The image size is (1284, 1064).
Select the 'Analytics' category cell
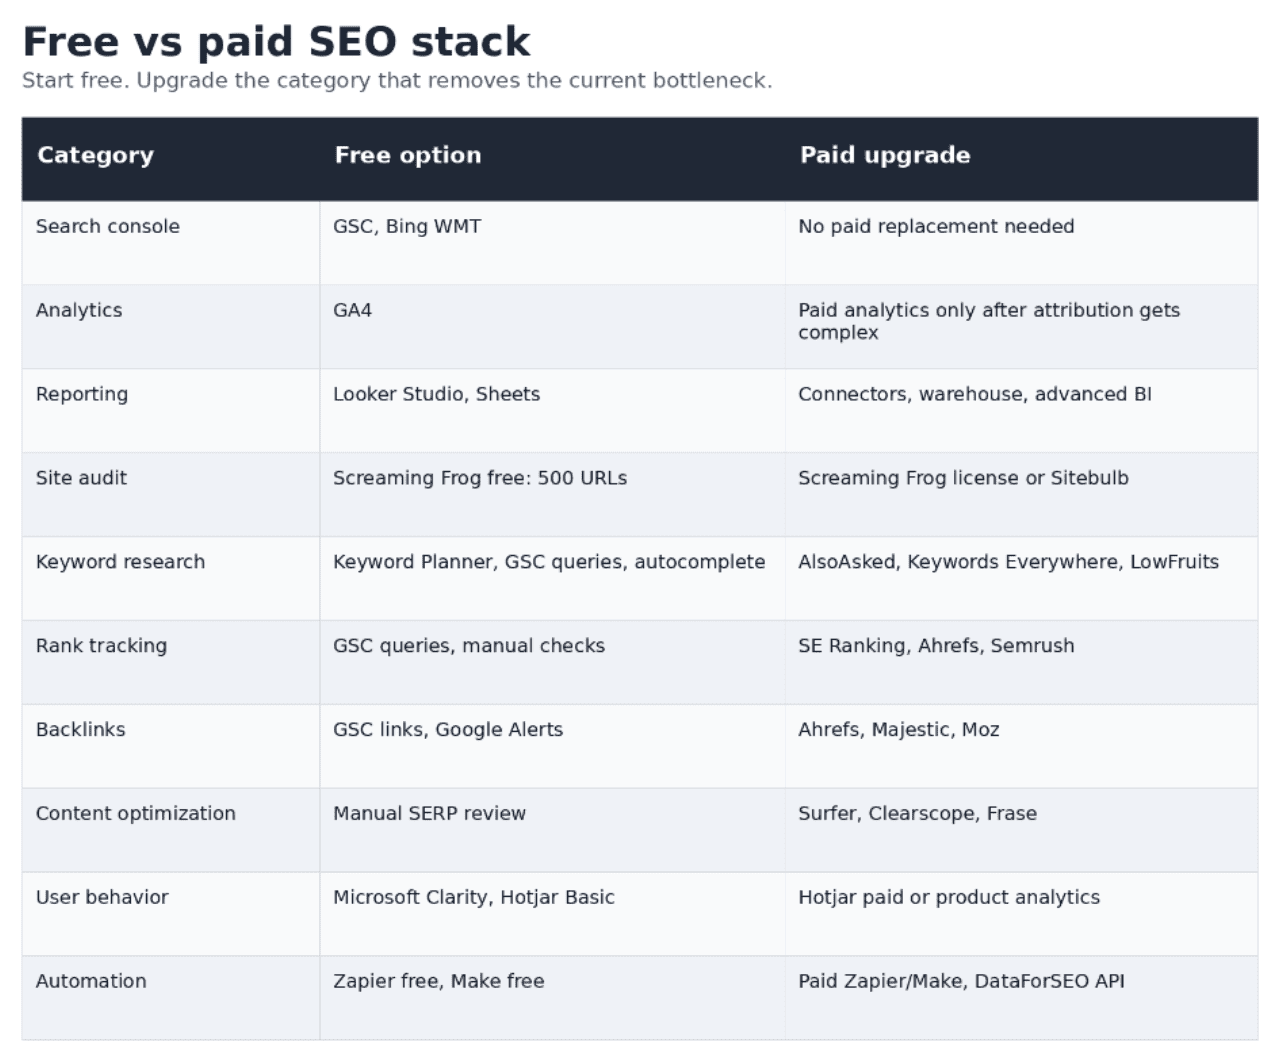coord(171,327)
